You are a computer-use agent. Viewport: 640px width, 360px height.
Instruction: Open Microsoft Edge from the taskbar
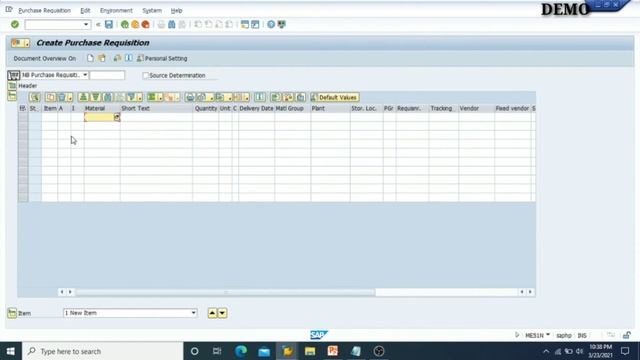pyautogui.click(x=241, y=351)
